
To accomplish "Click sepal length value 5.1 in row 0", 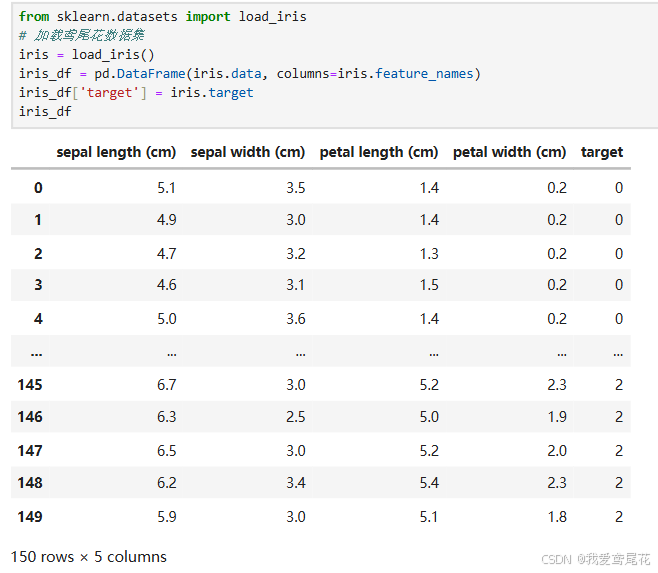I will click(x=167, y=188).
